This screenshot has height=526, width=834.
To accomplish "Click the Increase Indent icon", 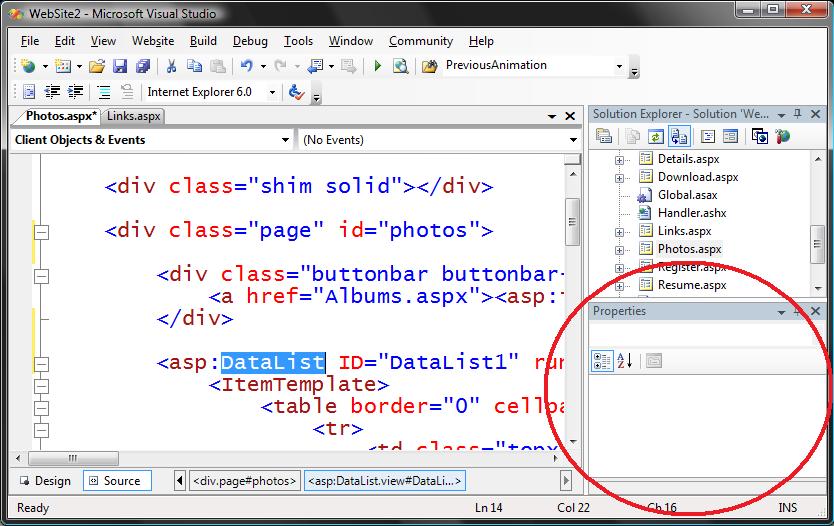I will (x=75, y=92).
